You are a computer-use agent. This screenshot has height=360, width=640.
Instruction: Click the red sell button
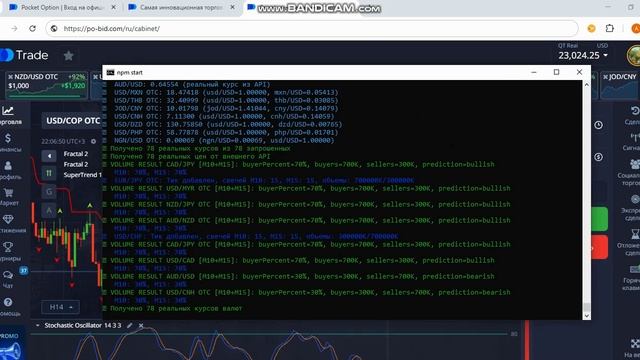pos(599,247)
